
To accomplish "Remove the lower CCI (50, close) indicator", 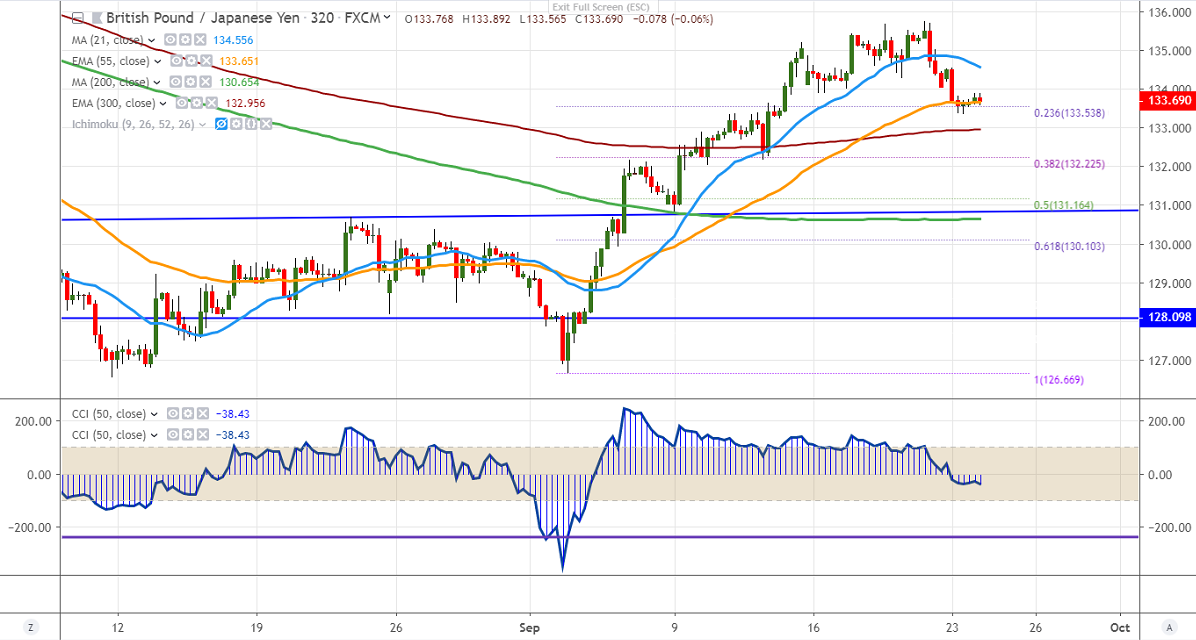I will click(x=202, y=435).
